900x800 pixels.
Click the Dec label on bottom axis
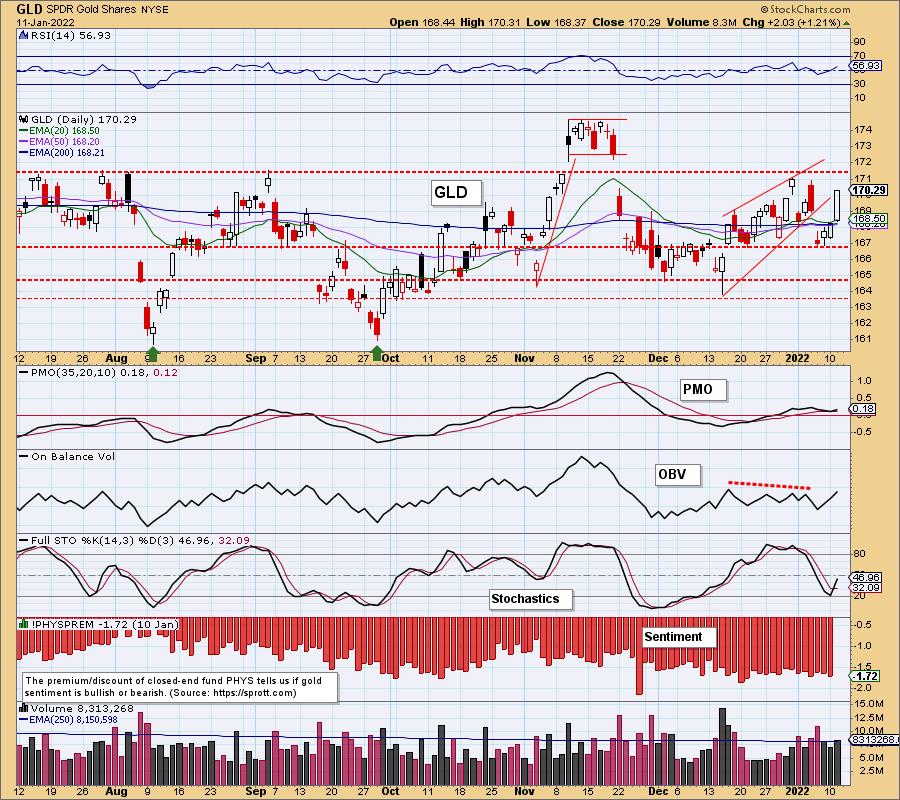tap(658, 791)
